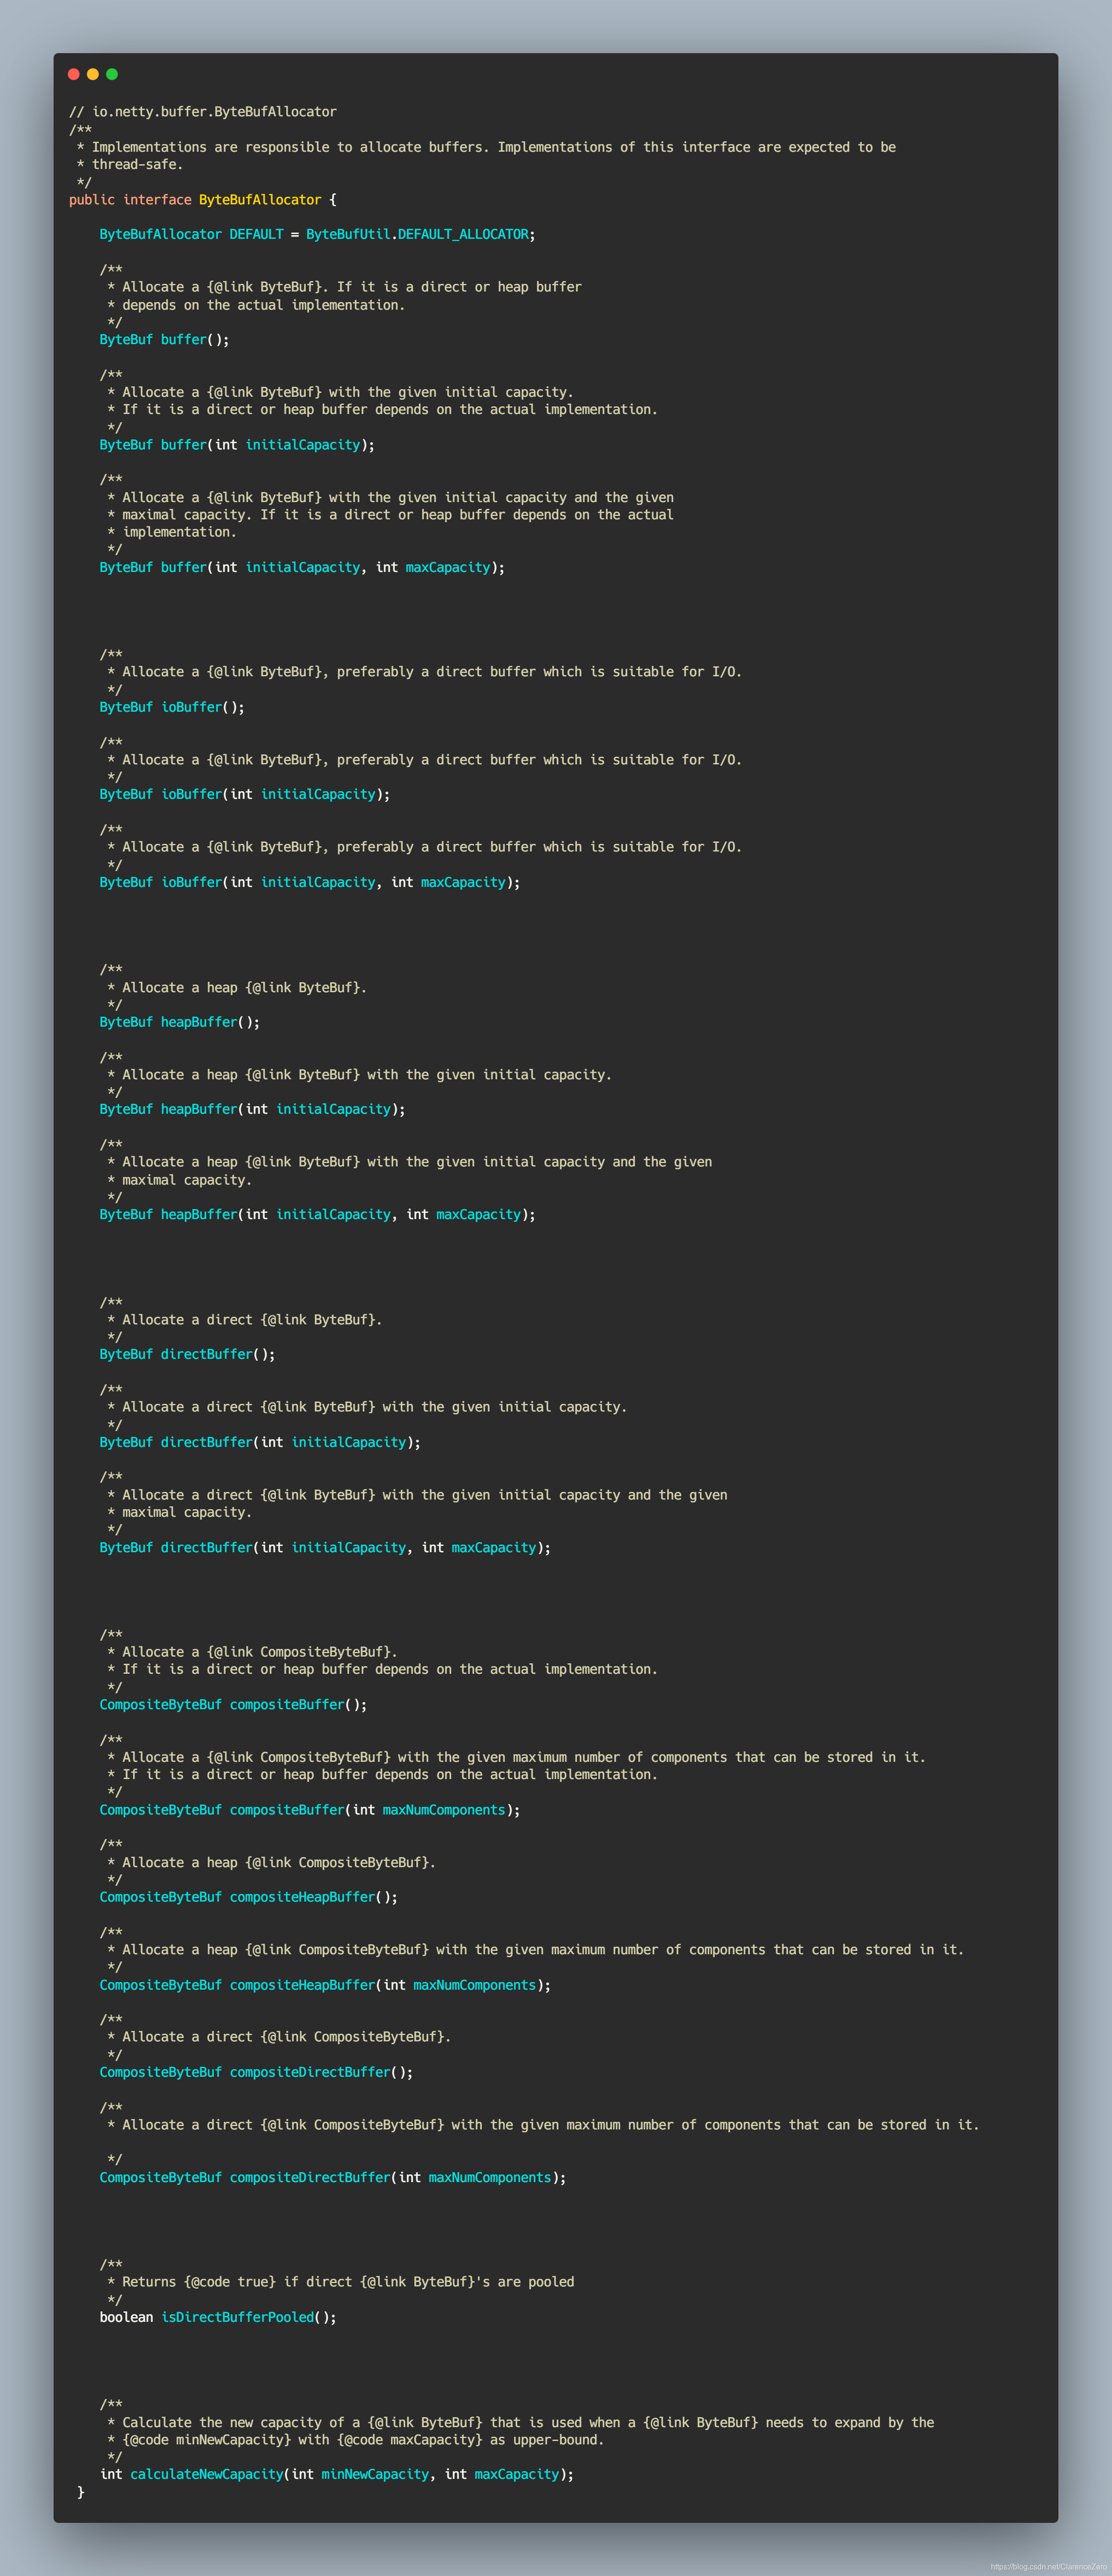The height and width of the screenshot is (2576, 1112).
Task: Click the no-argument heapBuffer() method name
Action: click(199, 1022)
